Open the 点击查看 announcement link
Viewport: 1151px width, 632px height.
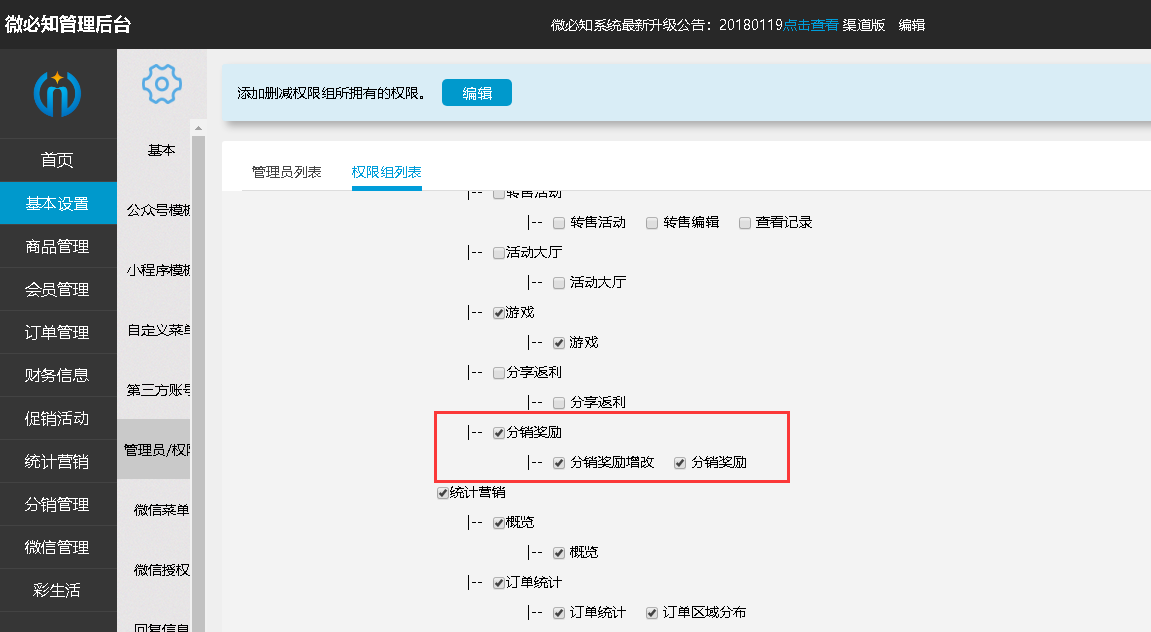[810, 25]
